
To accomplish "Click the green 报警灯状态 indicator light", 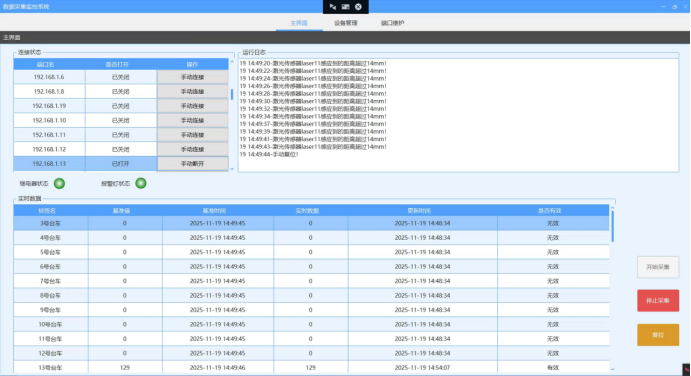I will [141, 183].
